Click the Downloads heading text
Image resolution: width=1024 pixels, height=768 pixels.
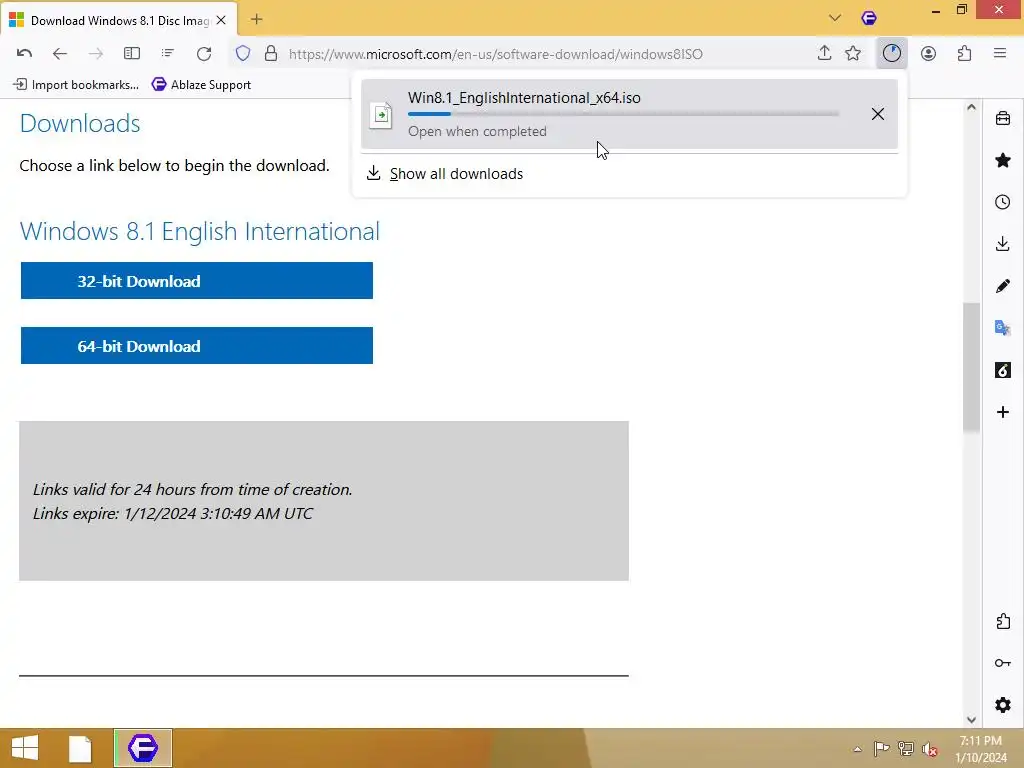80,123
